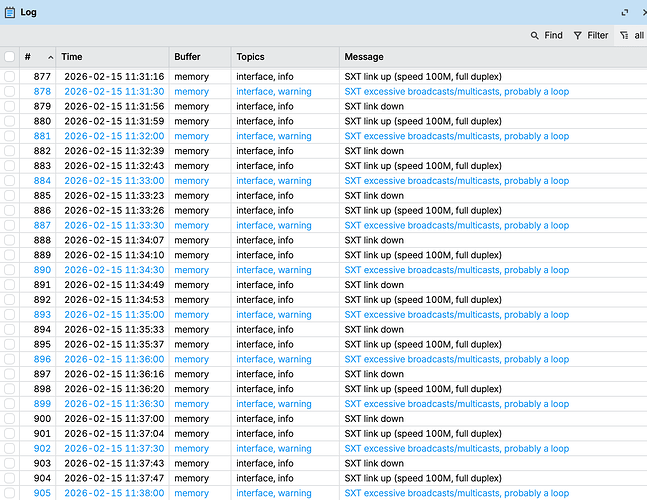Select checkbox for log row 884
This screenshot has width=647, height=500.
tap(10, 181)
